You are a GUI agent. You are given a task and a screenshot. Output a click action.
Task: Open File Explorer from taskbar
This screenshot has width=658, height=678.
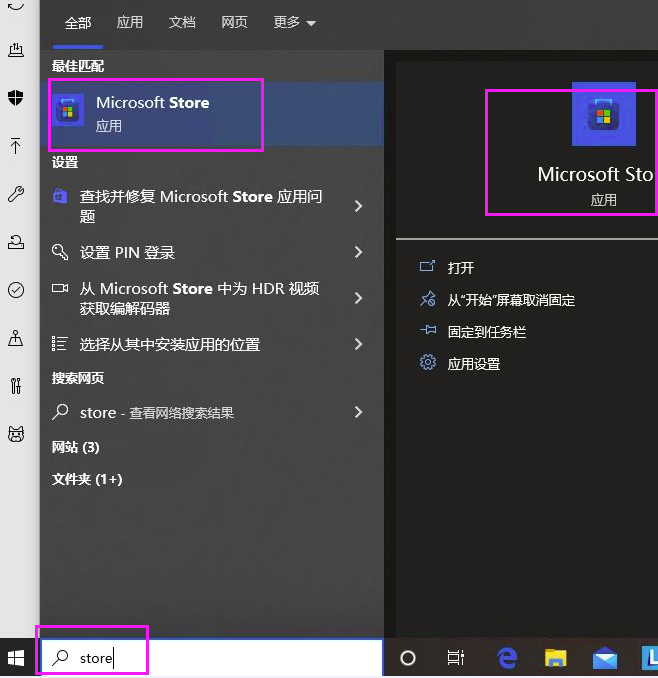556,658
